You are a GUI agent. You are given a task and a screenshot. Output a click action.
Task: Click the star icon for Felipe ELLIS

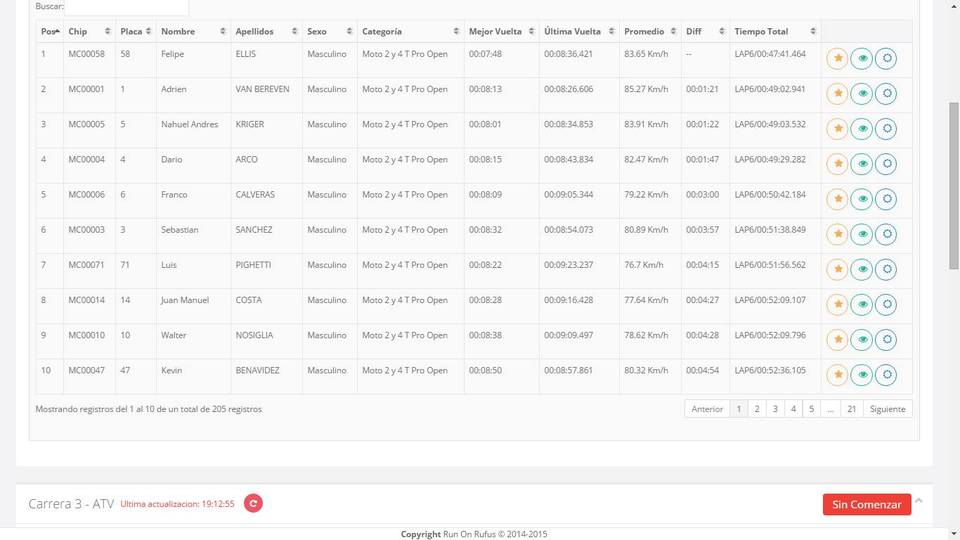837,59
